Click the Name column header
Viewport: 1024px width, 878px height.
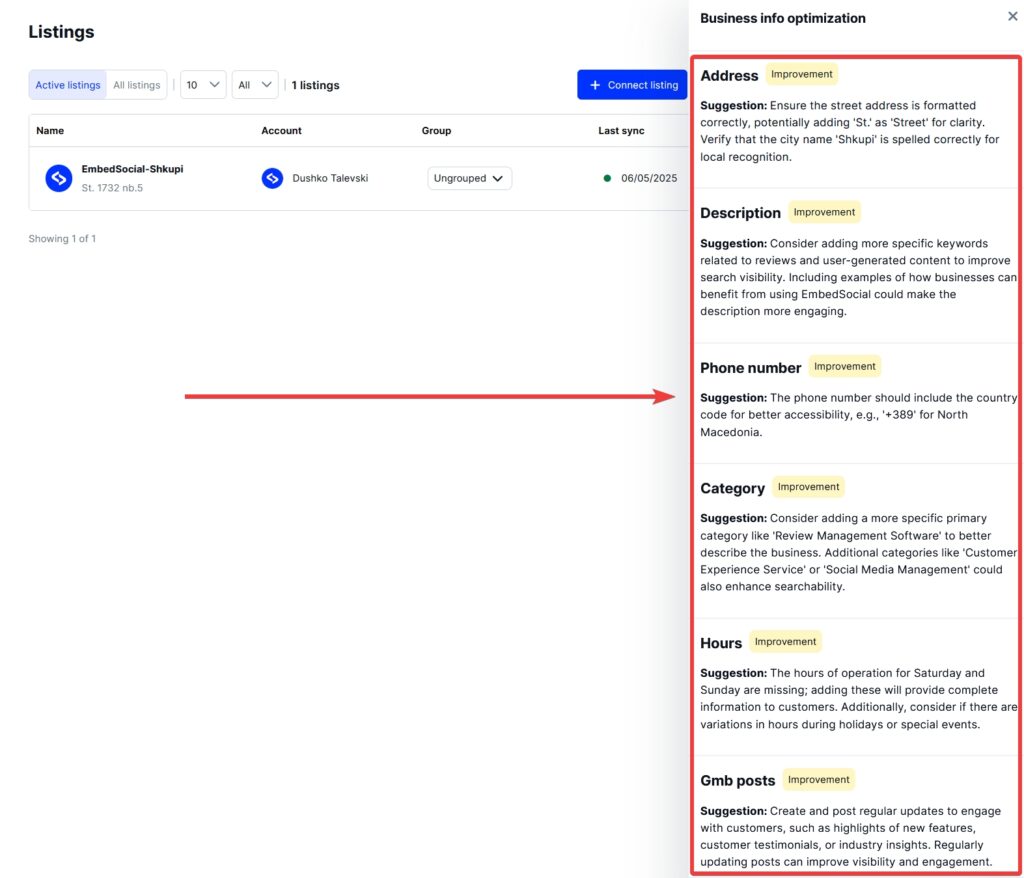point(50,131)
